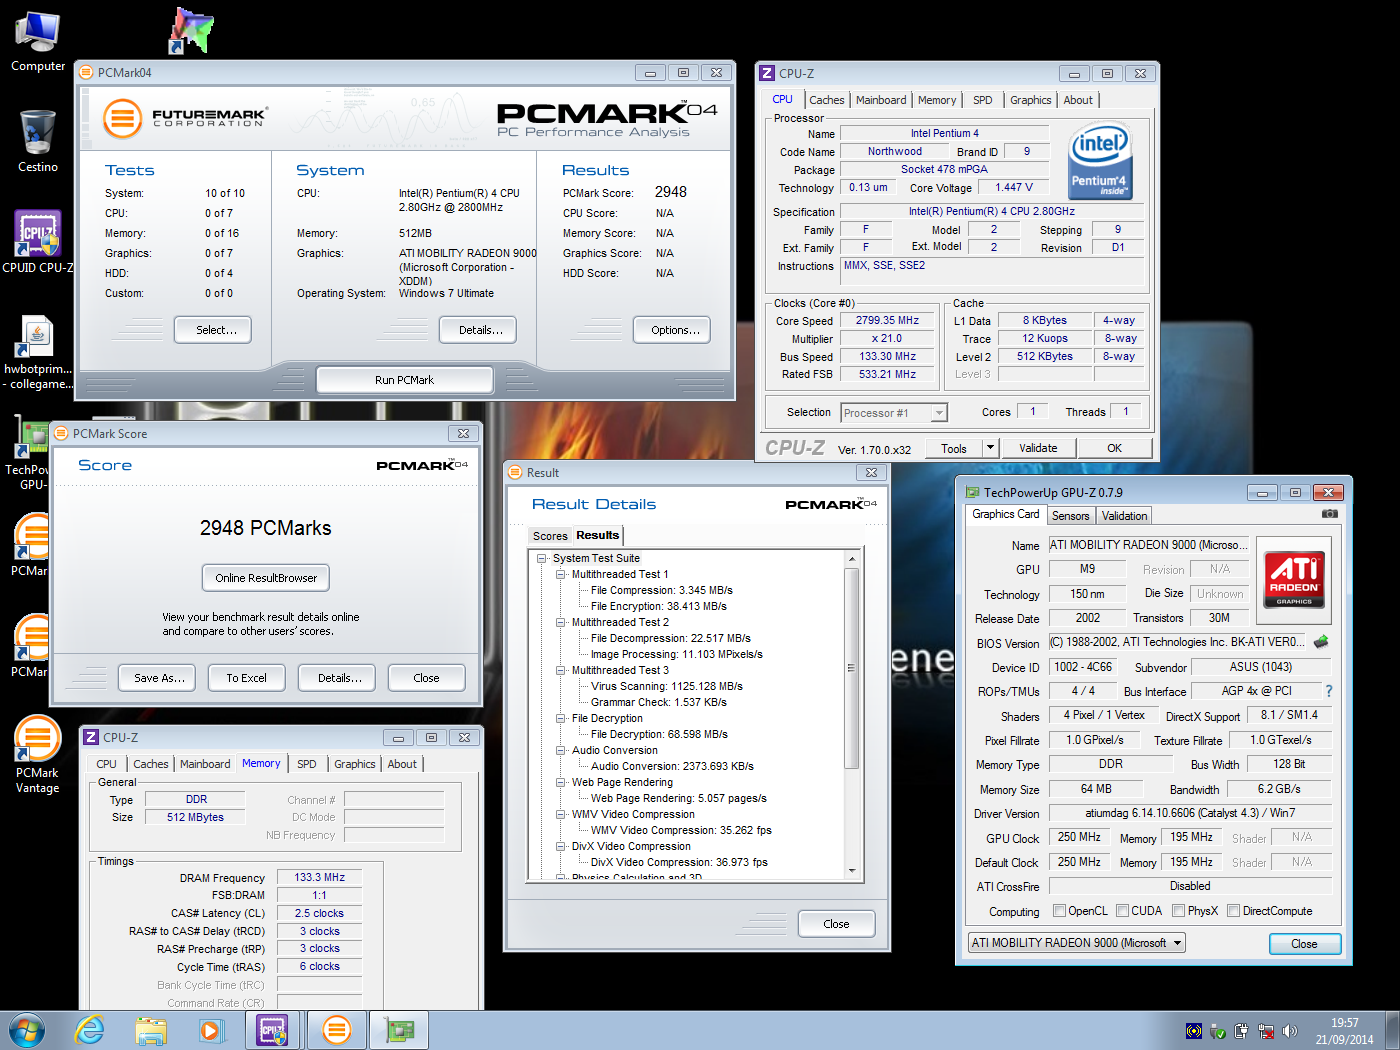Click the Options... button under Results
Viewport: 1400px width, 1050px height.
pos(672,330)
